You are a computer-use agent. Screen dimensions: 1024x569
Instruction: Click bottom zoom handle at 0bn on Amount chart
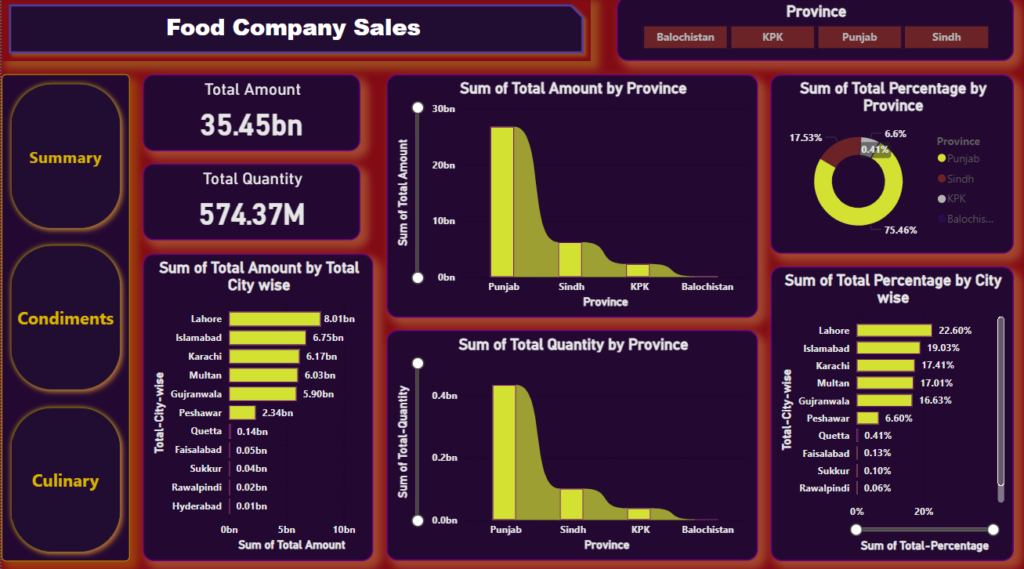pyautogui.click(x=418, y=277)
